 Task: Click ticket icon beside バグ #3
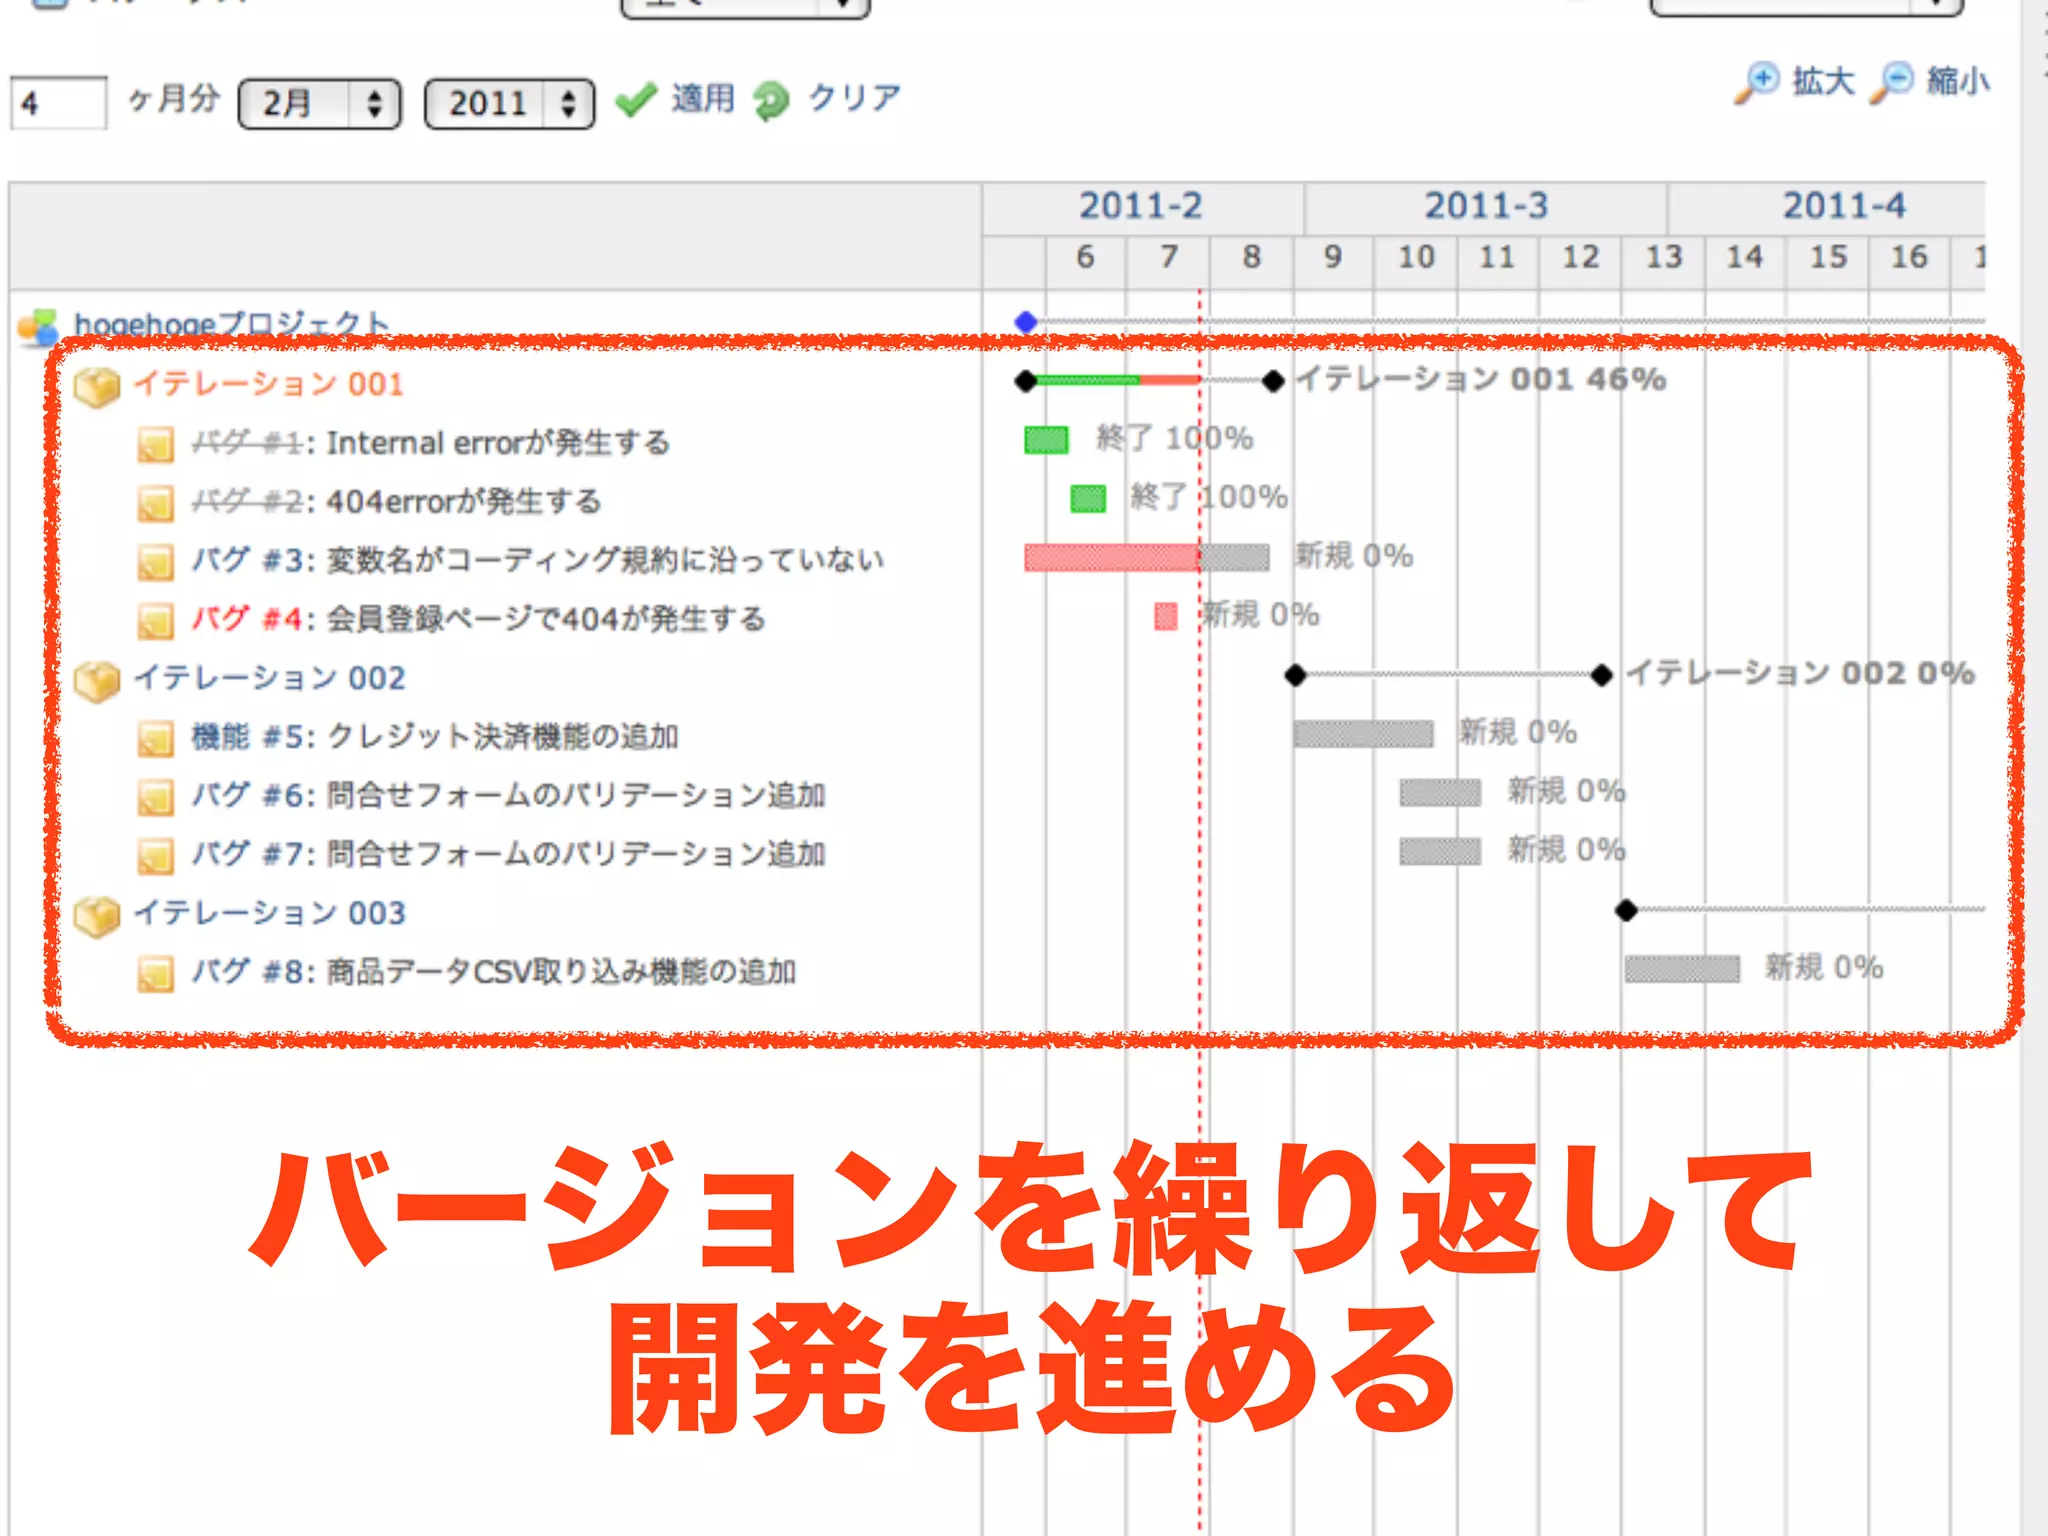[x=155, y=562]
